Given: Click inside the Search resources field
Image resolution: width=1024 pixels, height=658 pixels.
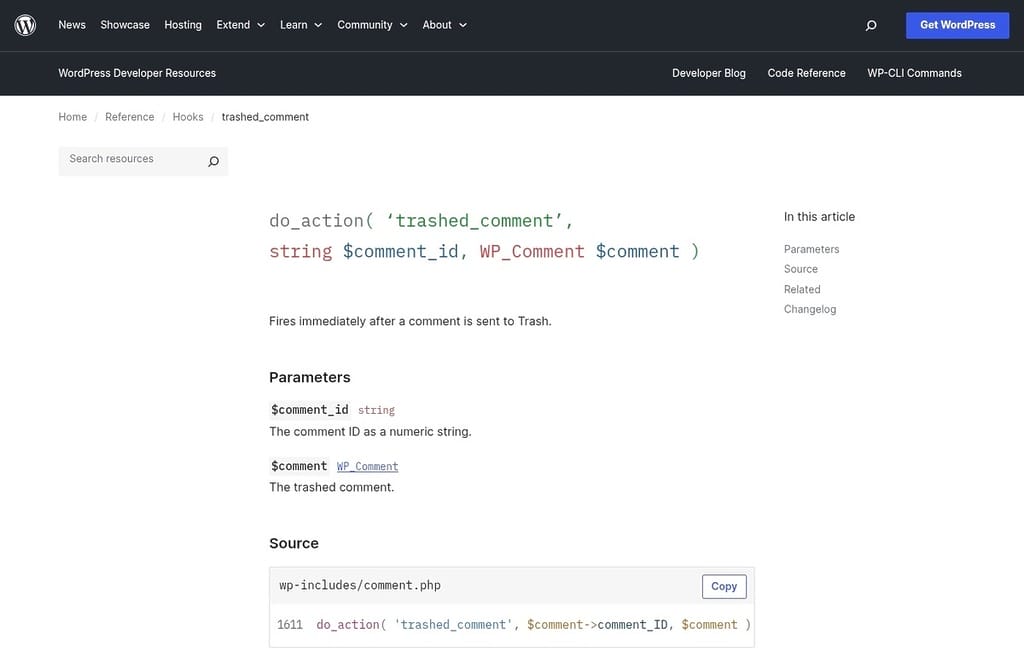Looking at the screenshot, I should tap(130, 160).
